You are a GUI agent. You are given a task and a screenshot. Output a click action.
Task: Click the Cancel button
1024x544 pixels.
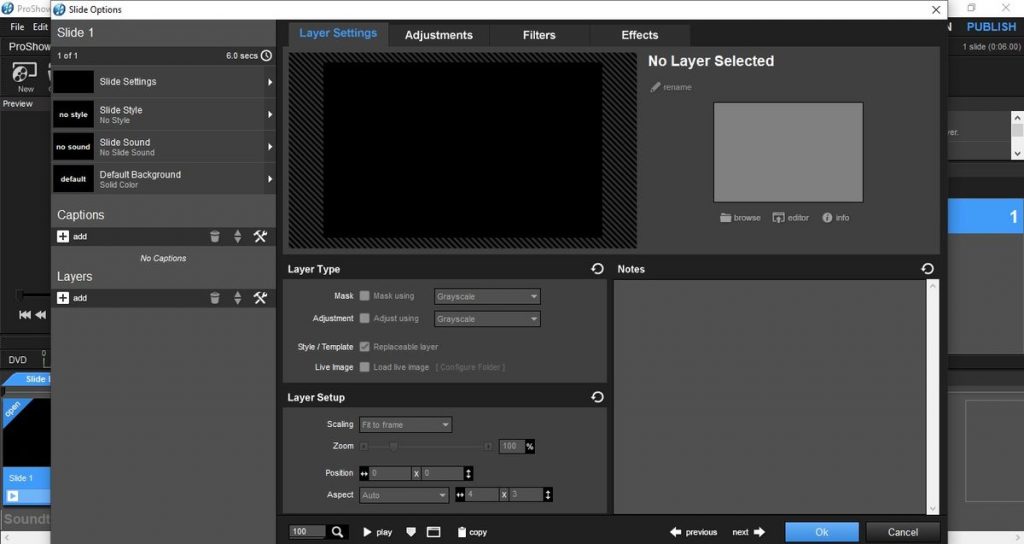903,532
